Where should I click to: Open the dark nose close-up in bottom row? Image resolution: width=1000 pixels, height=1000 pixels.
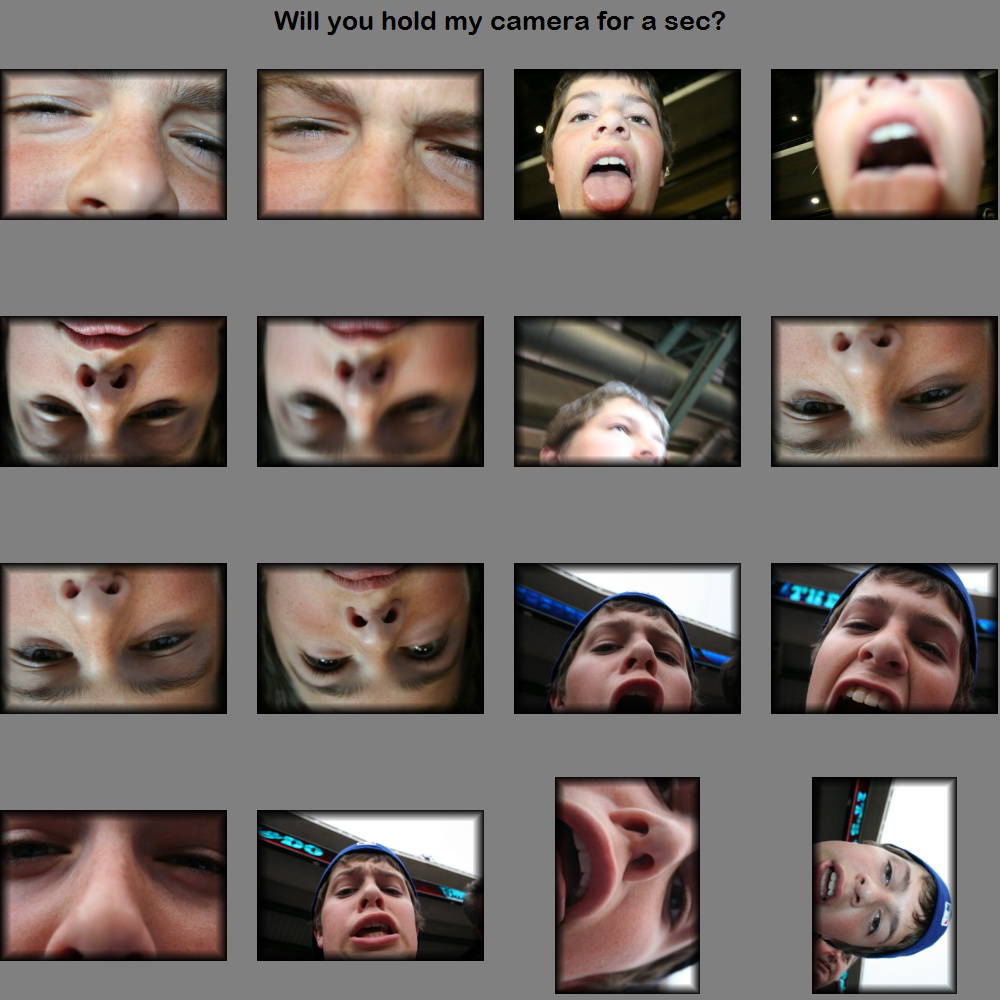[x=113, y=885]
